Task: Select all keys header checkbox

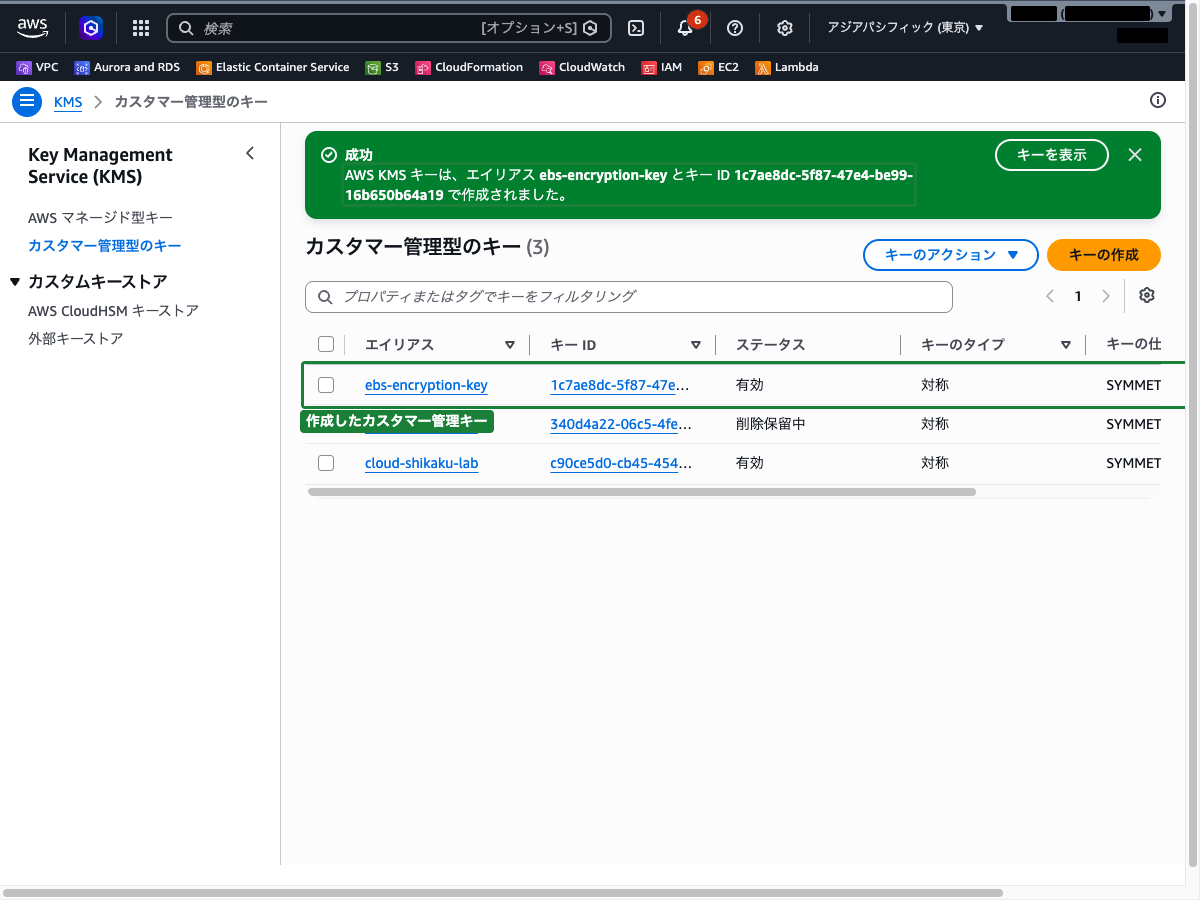Action: [326, 344]
